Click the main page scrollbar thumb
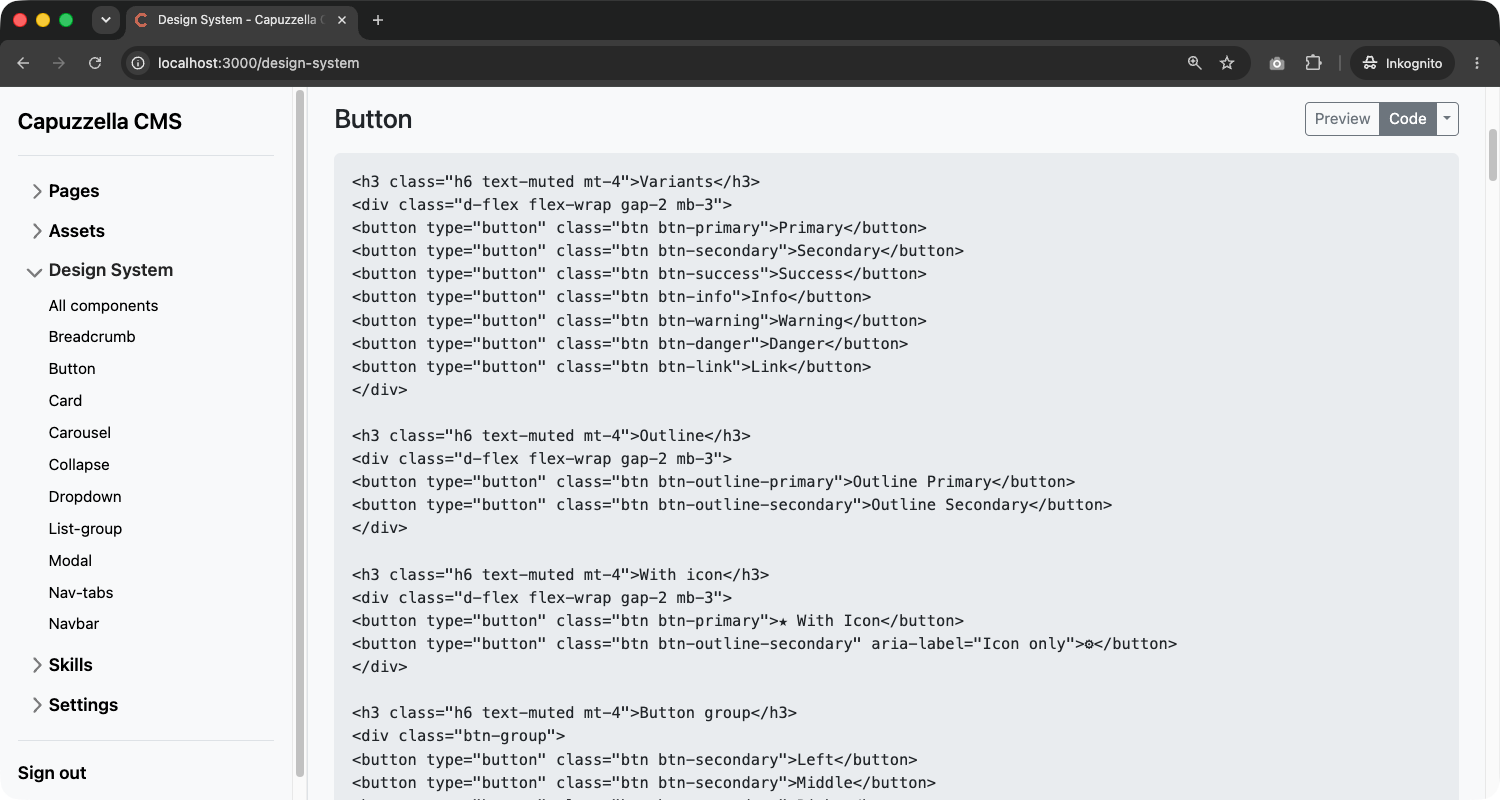This screenshot has height=800, width=1500. [x=1493, y=153]
